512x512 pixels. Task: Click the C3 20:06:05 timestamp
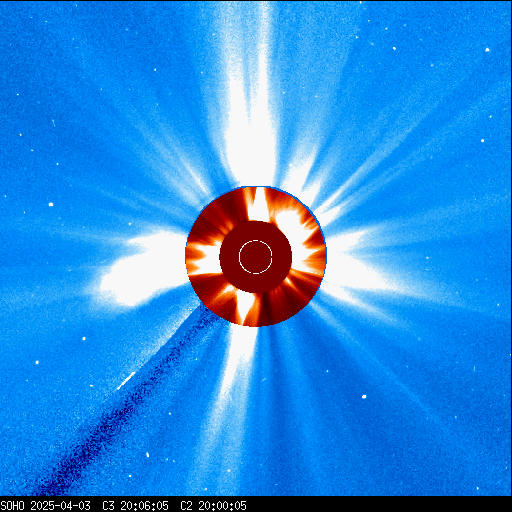point(135,506)
